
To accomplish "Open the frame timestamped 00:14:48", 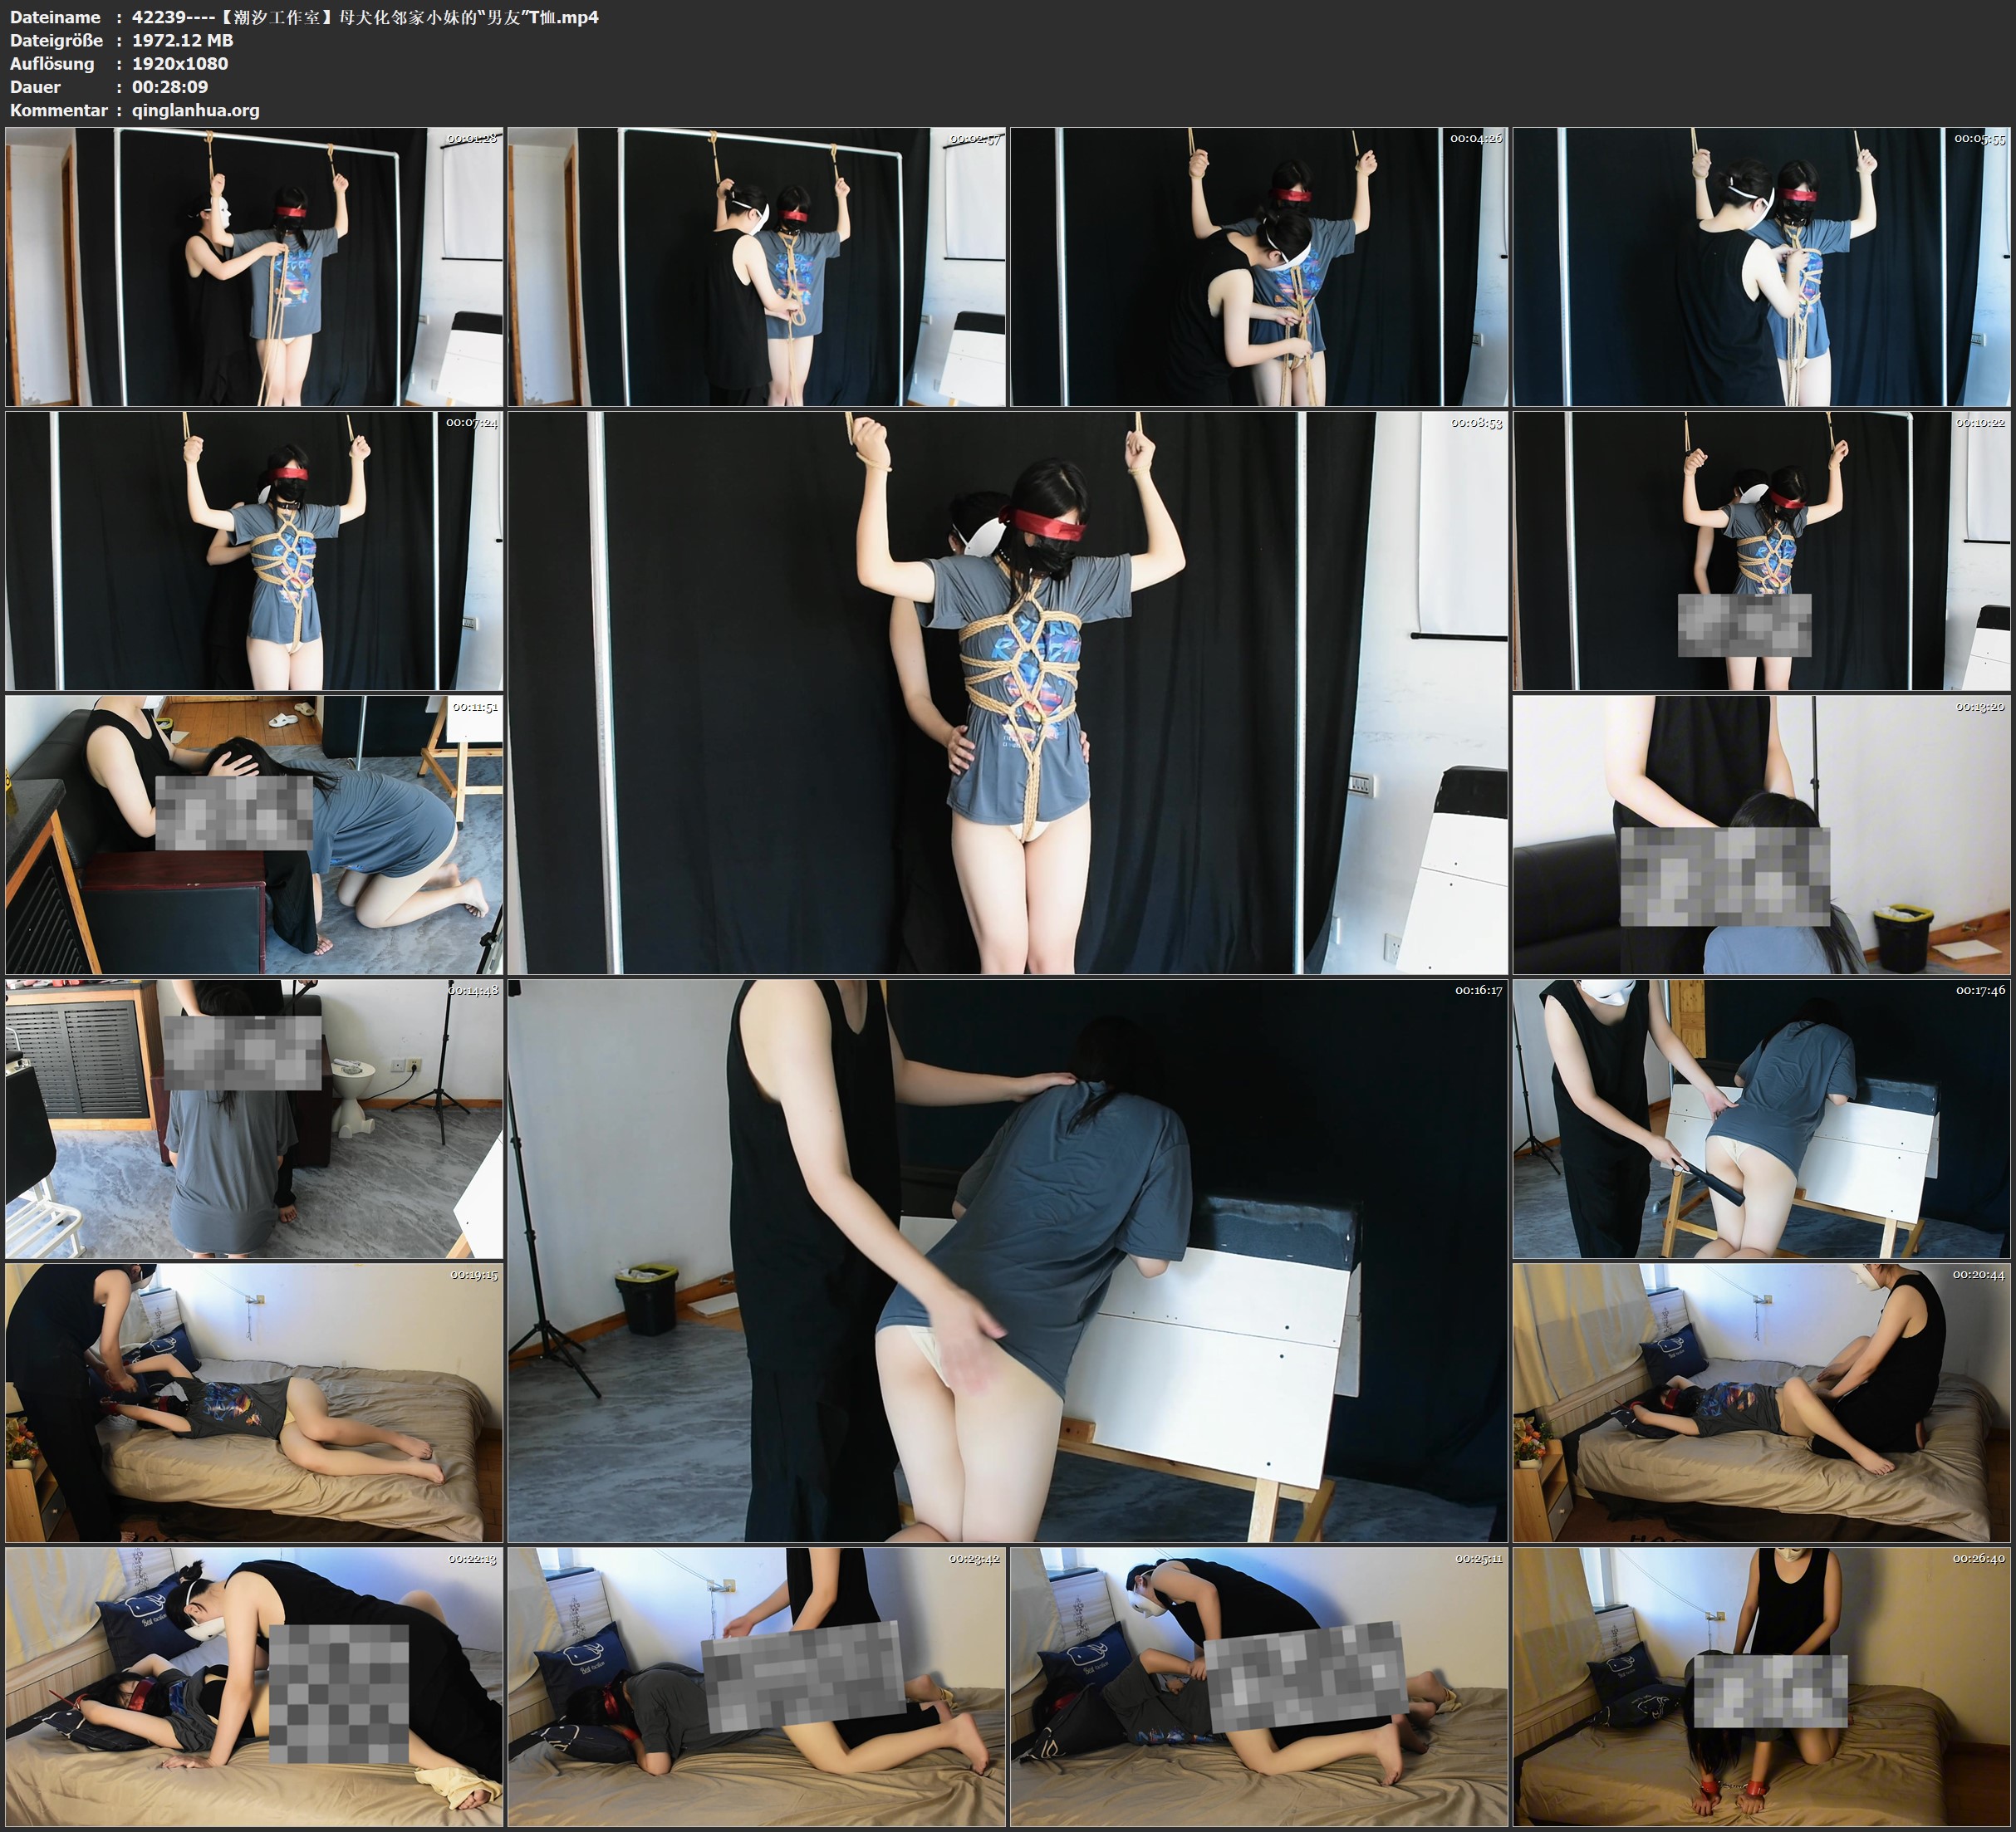I will click(x=254, y=1118).
